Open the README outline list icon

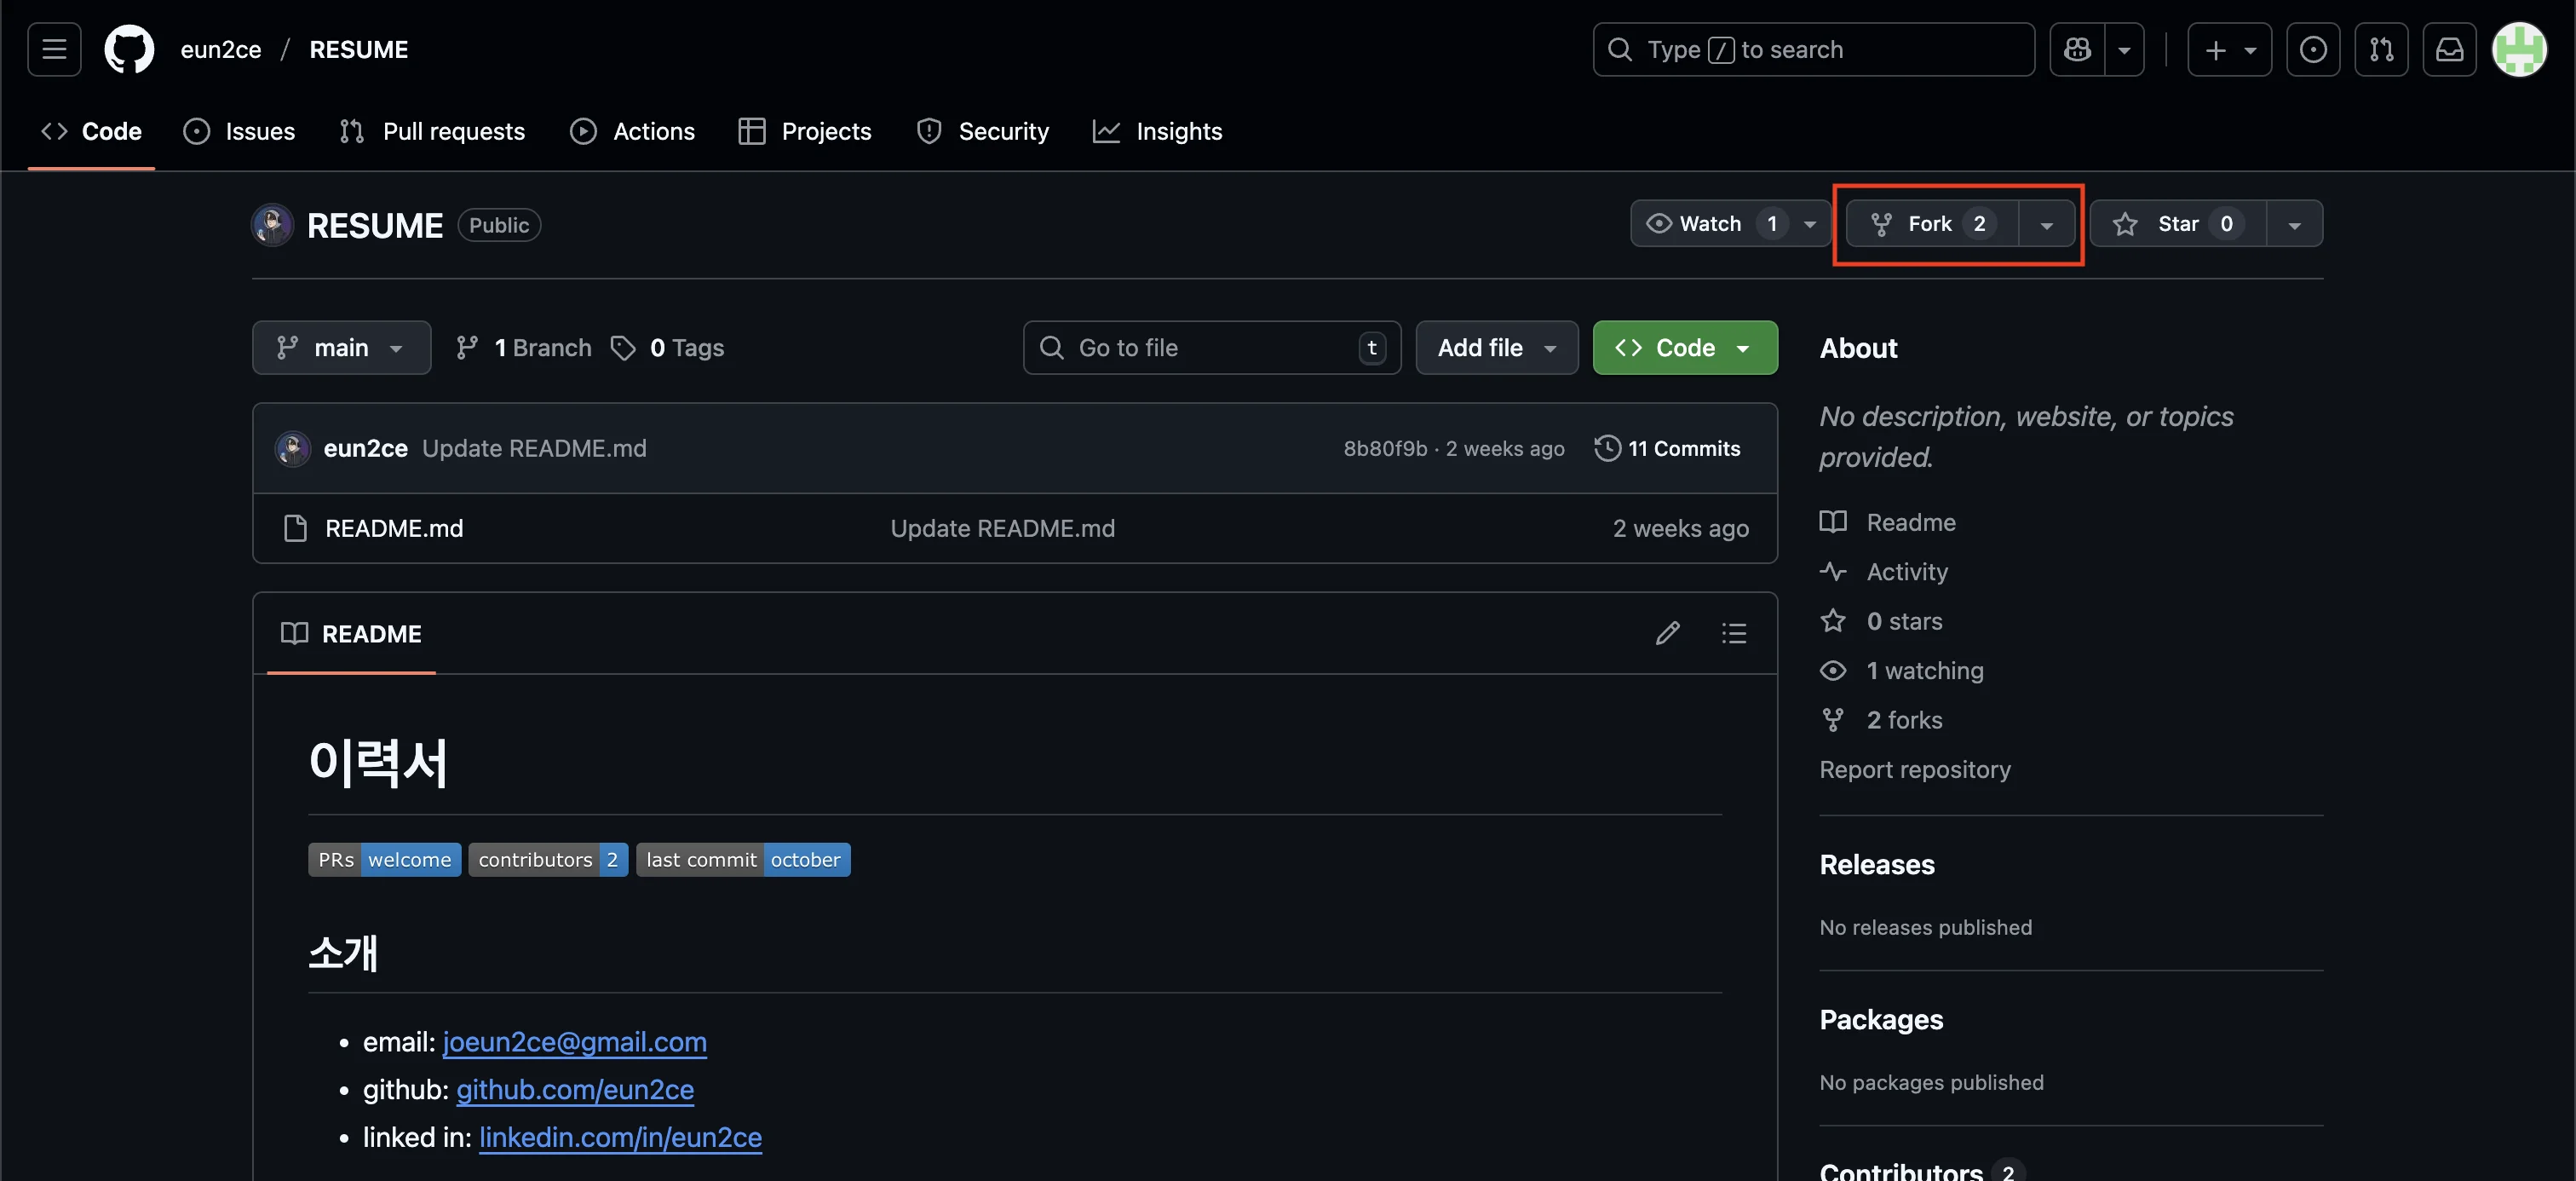1733,633
